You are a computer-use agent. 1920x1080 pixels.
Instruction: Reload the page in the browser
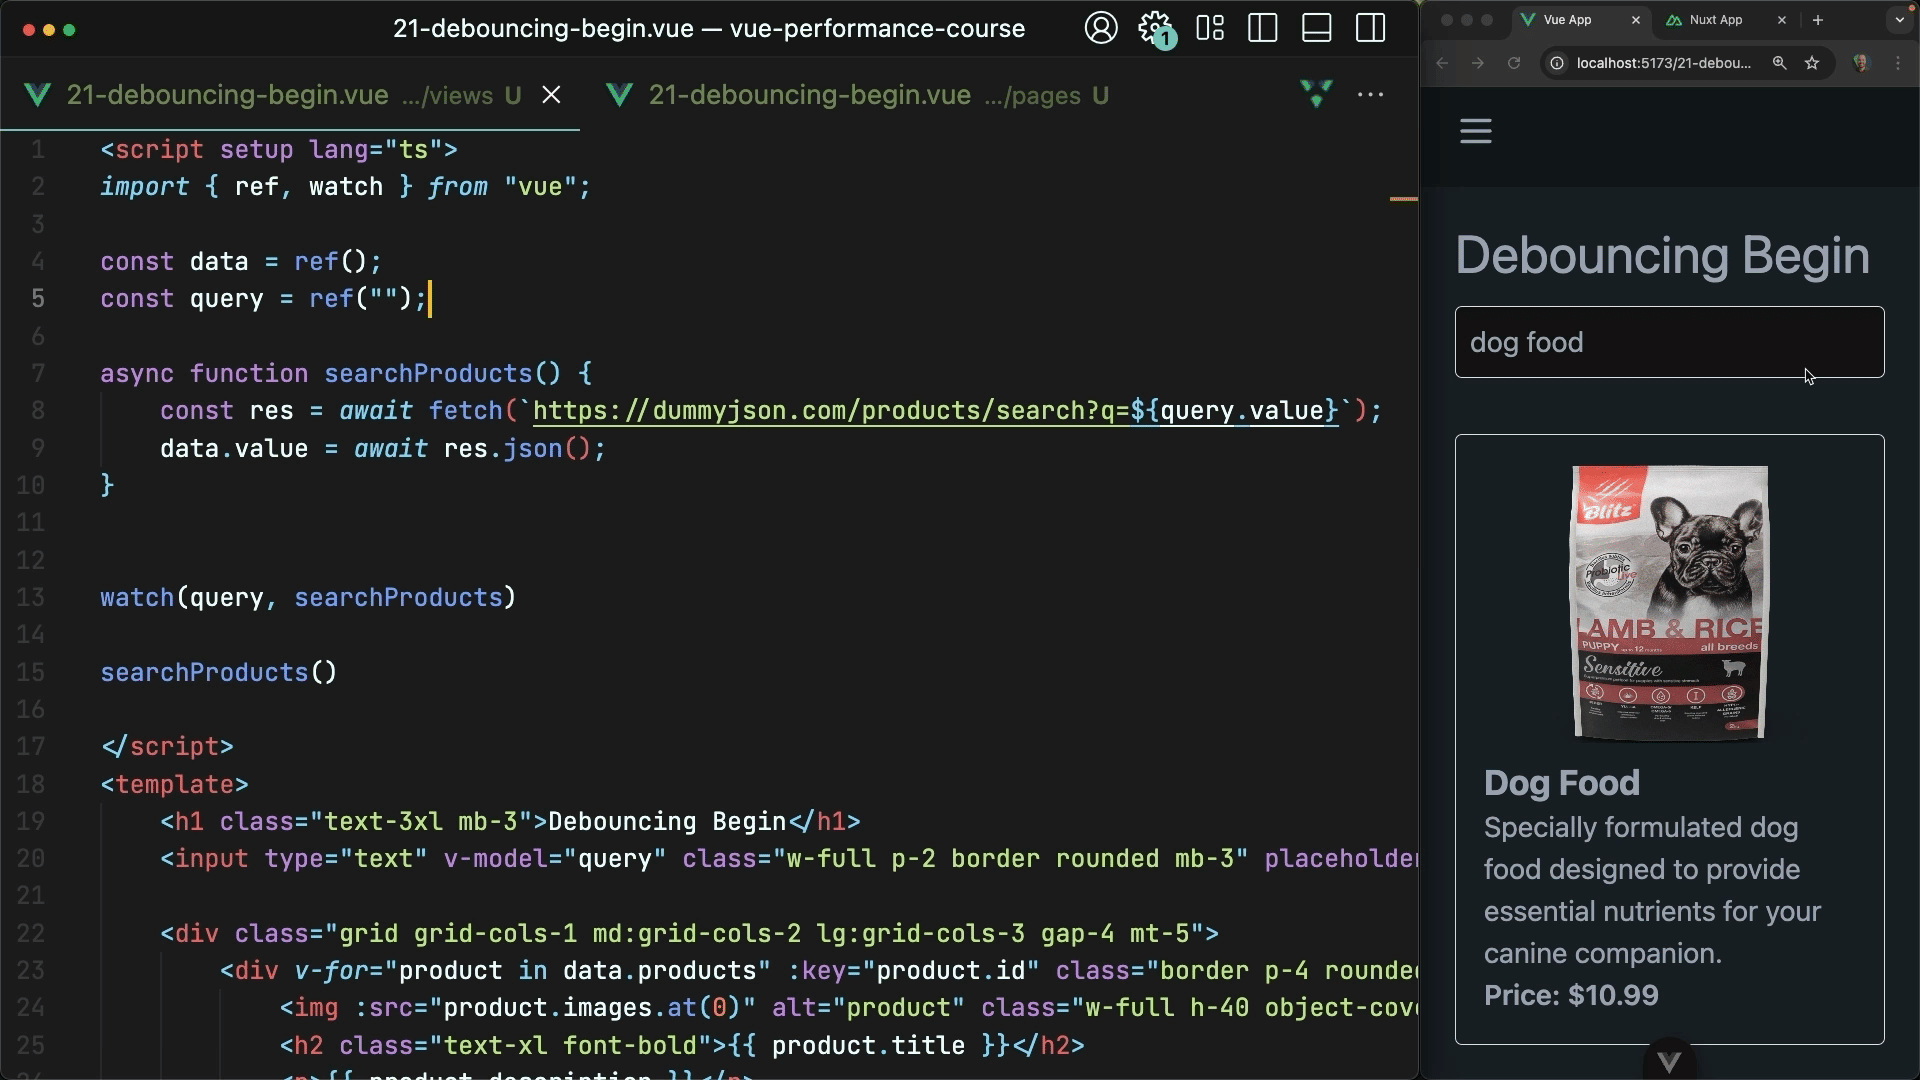[x=1514, y=63]
